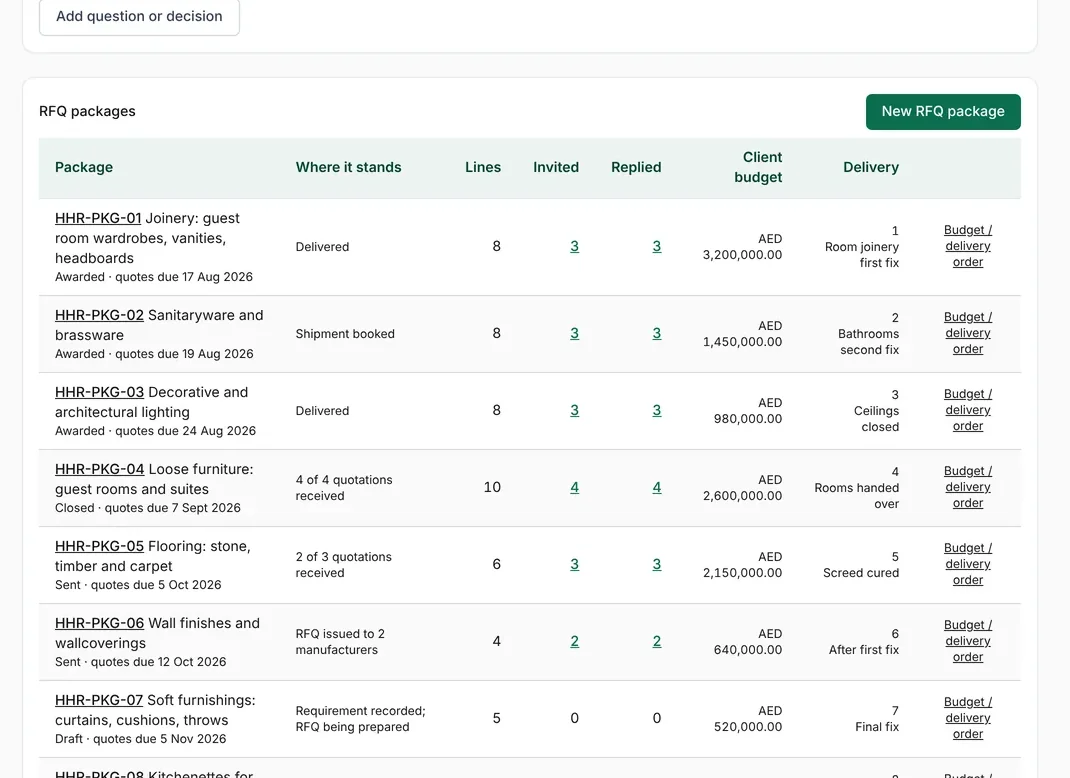The image size is (1070, 778).
Task: Create a New RFQ package
Action: [943, 111]
